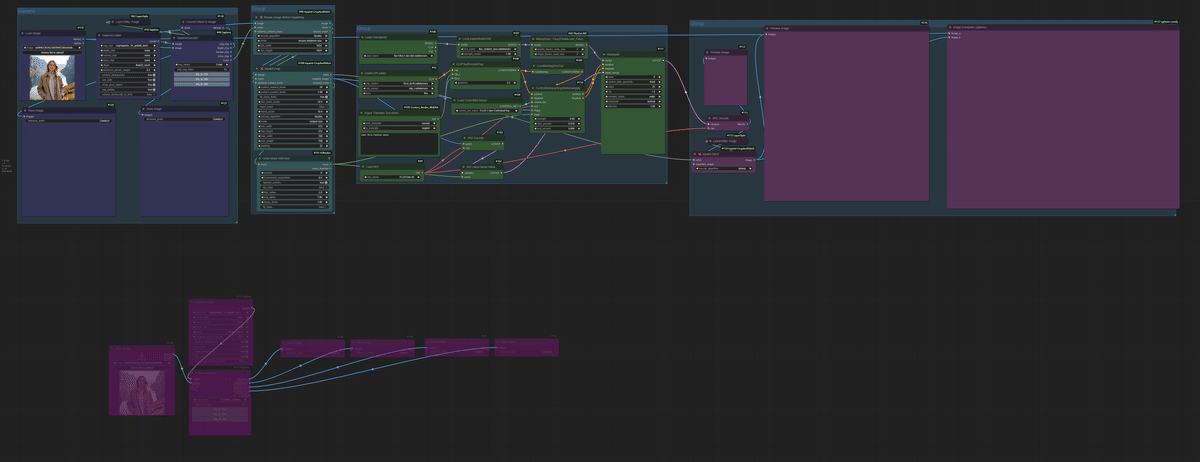Collapse the LoraLoaderModelOnly node via its title dot
The image size is (1200, 462).
point(460,38)
